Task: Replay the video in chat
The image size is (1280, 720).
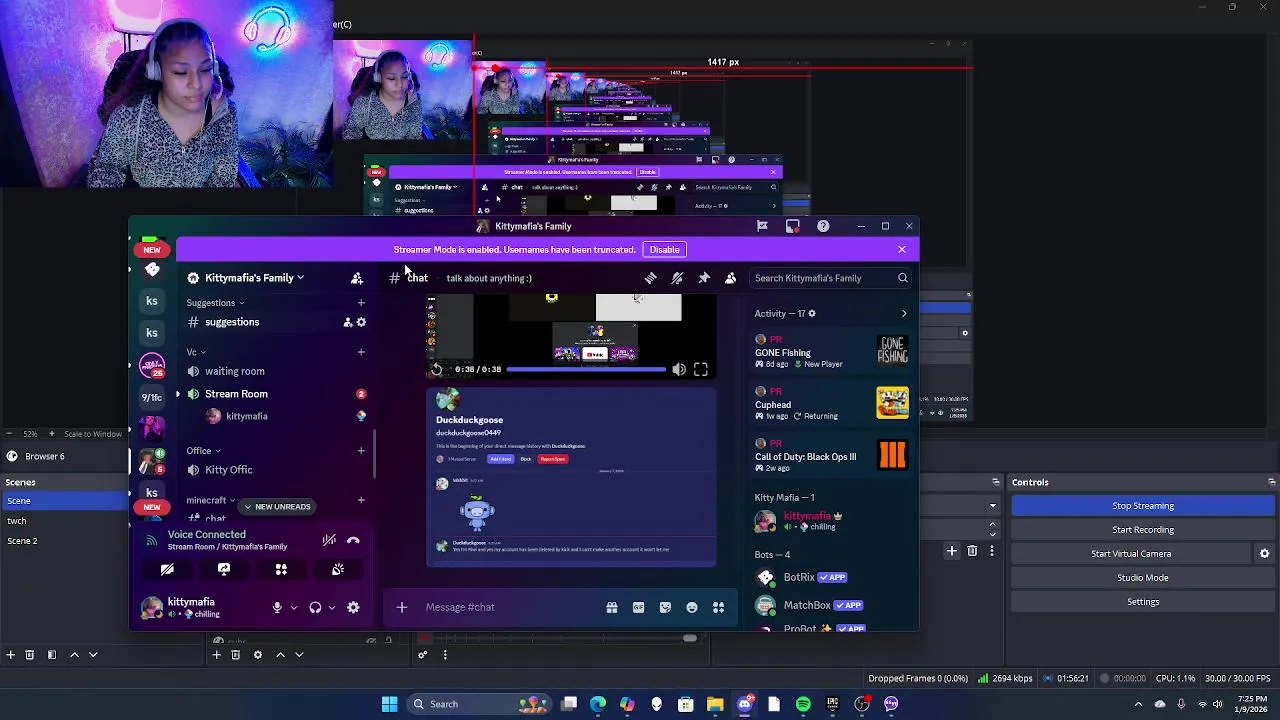Action: pos(437,370)
